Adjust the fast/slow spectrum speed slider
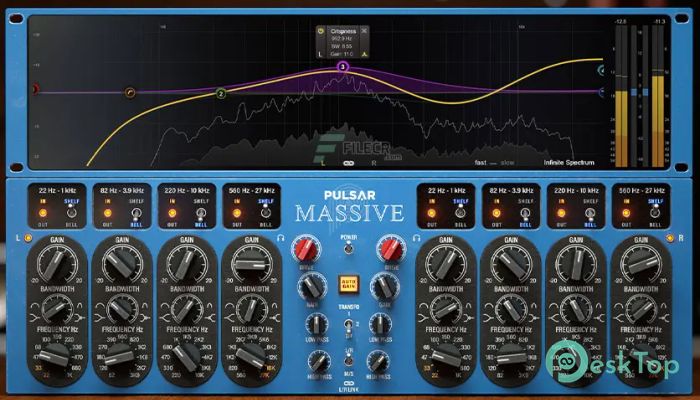 pyautogui.click(x=493, y=163)
